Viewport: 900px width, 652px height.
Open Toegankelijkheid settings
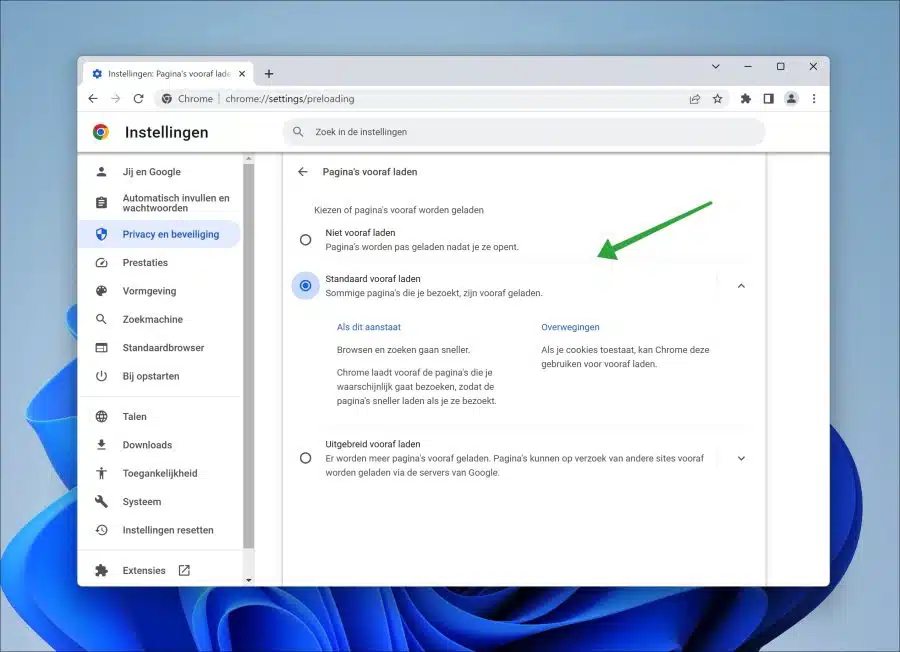pos(159,474)
